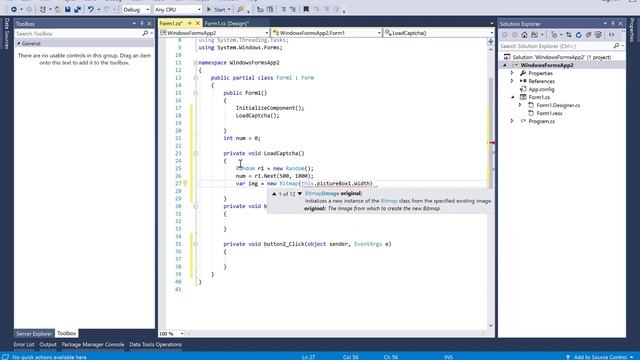Click the split editor icon above scrollbar

point(491,42)
